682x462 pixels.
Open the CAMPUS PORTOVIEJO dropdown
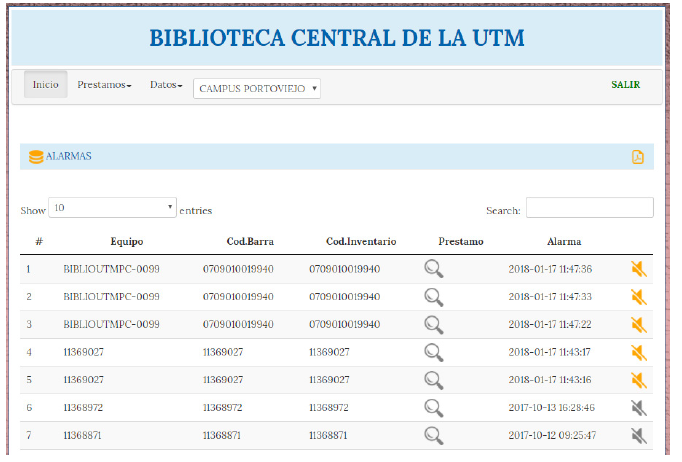point(257,88)
